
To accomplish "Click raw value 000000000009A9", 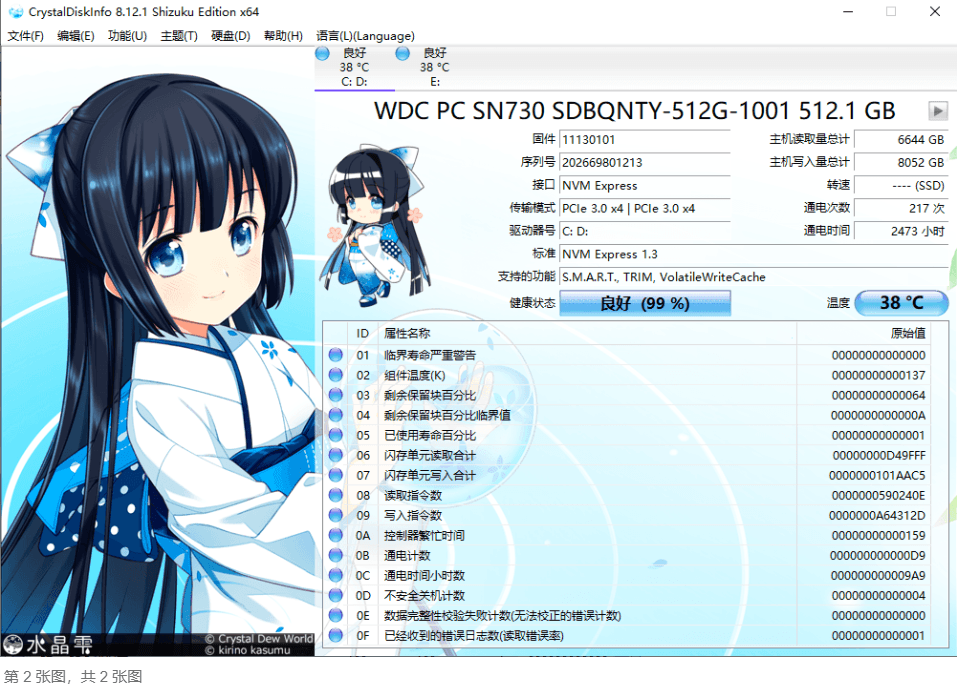I will 878,575.
